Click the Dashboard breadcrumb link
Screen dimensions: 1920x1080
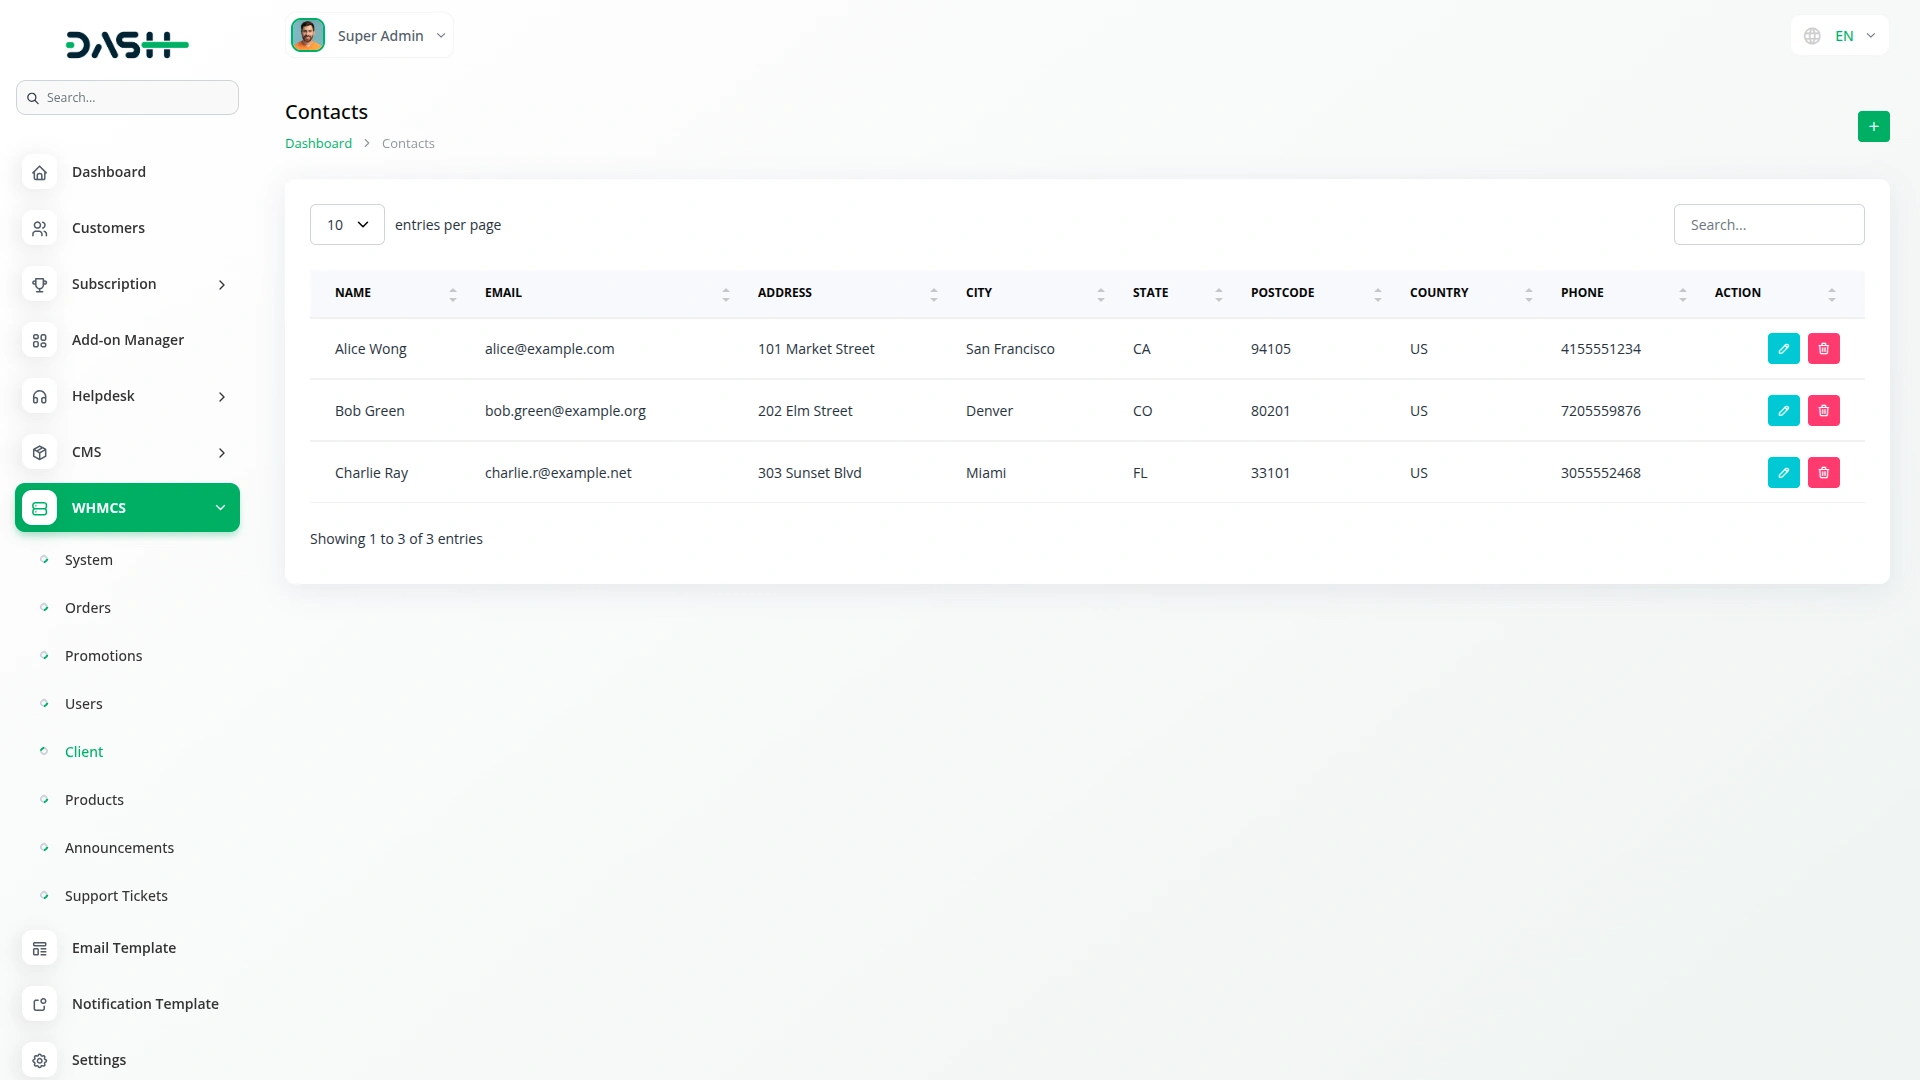318,144
